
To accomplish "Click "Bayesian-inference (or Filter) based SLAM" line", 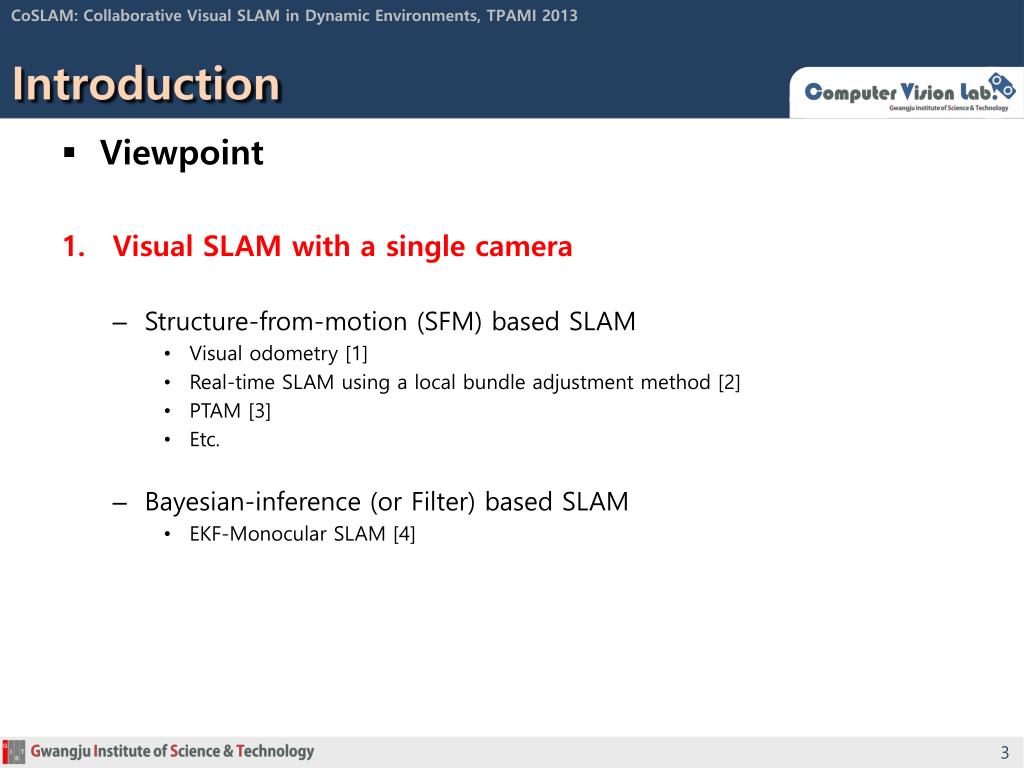I will [x=387, y=502].
